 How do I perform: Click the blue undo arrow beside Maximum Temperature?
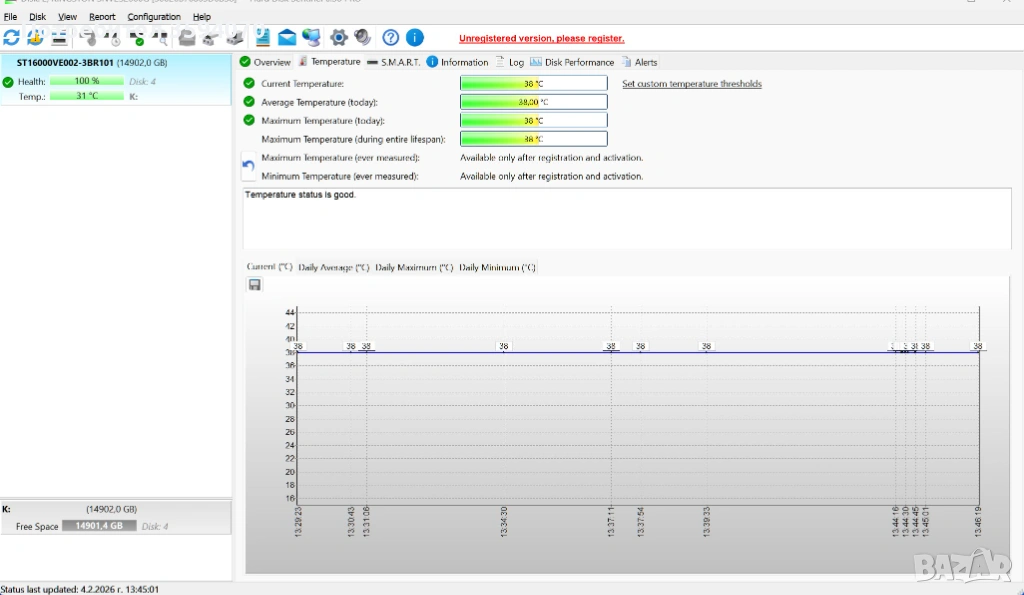(x=249, y=165)
